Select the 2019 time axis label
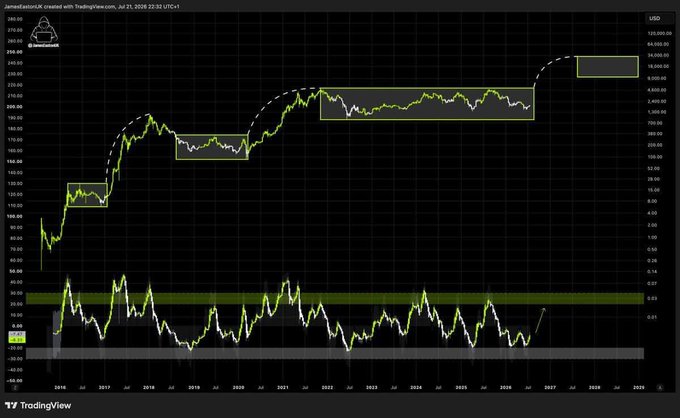680x418 pixels. (x=193, y=387)
